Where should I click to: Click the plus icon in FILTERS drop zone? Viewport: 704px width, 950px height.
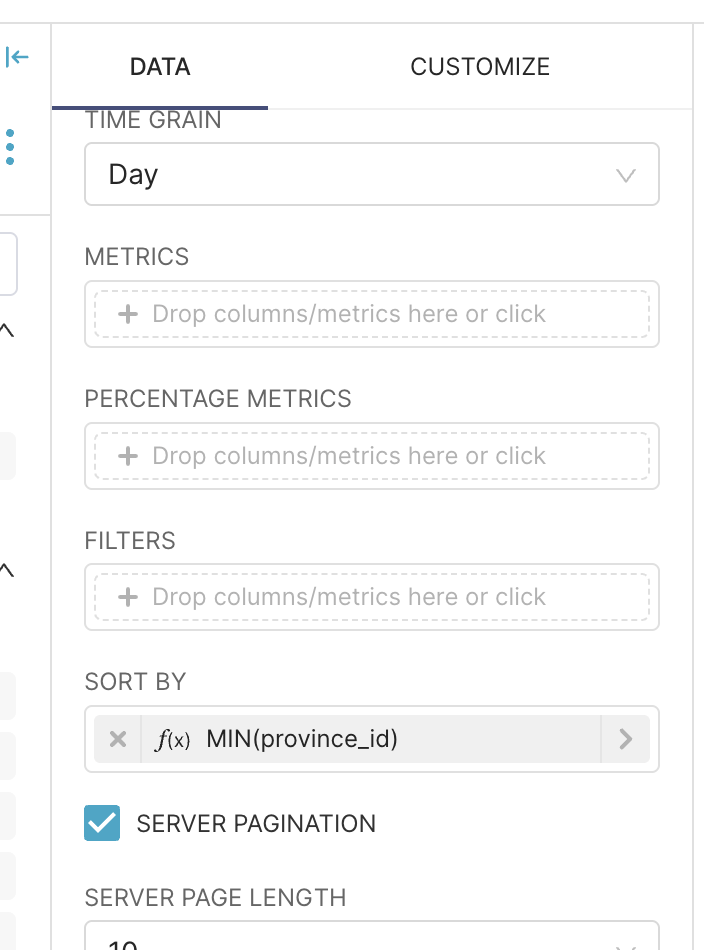pyautogui.click(x=128, y=597)
